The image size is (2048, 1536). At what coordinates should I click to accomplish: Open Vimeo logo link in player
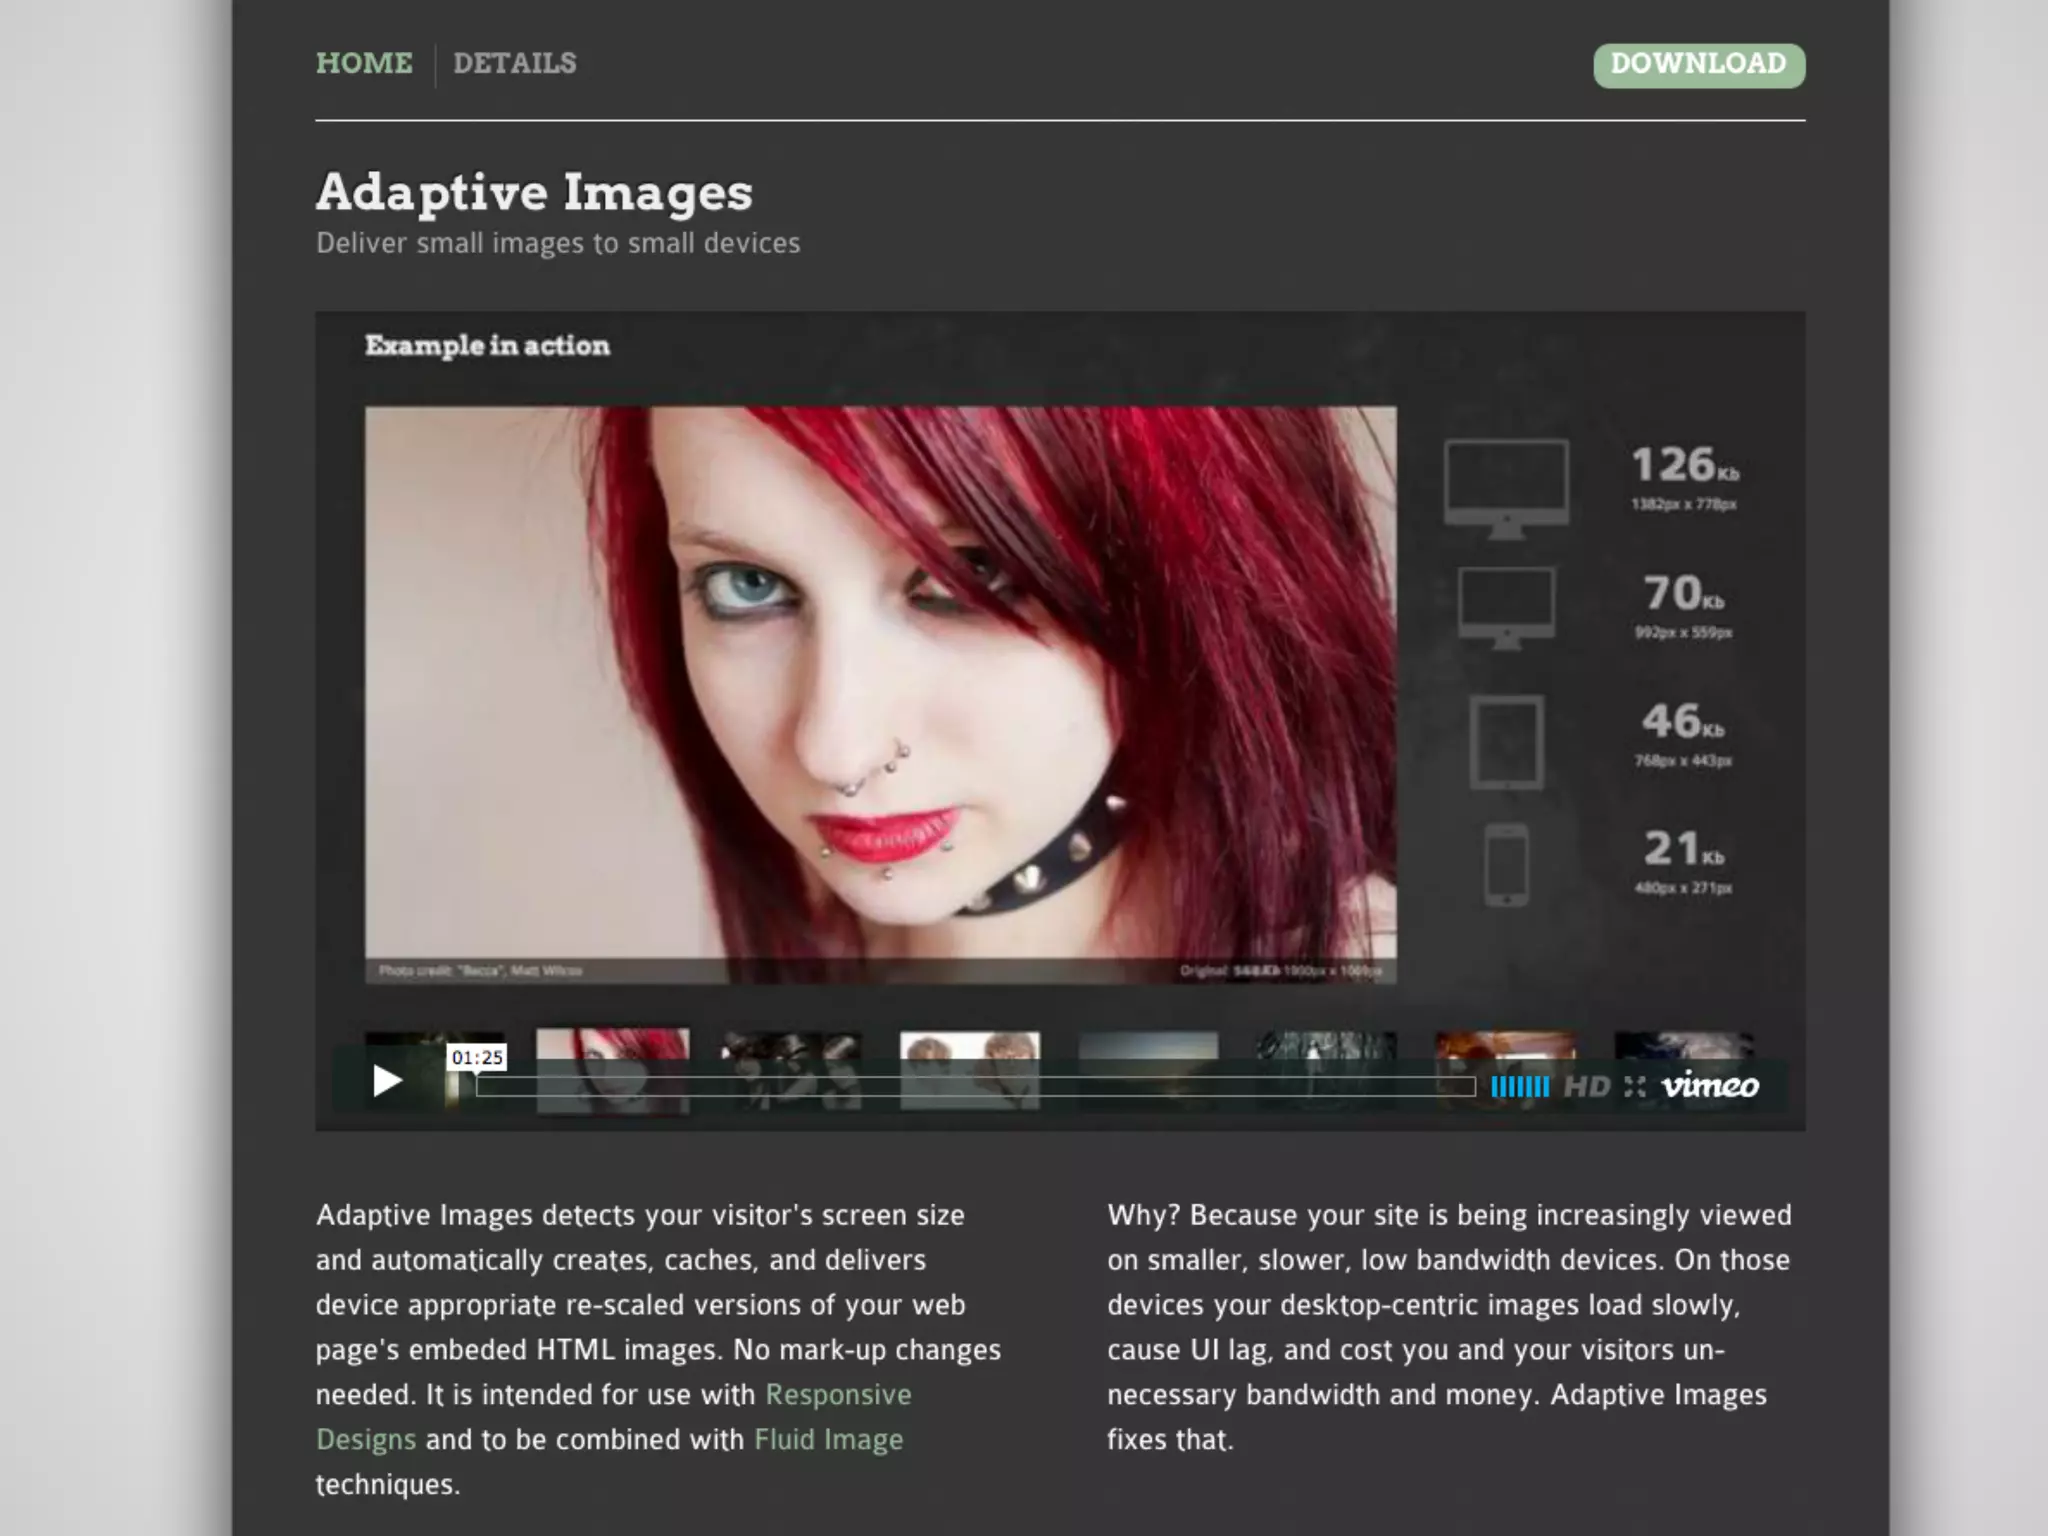1710,1086
